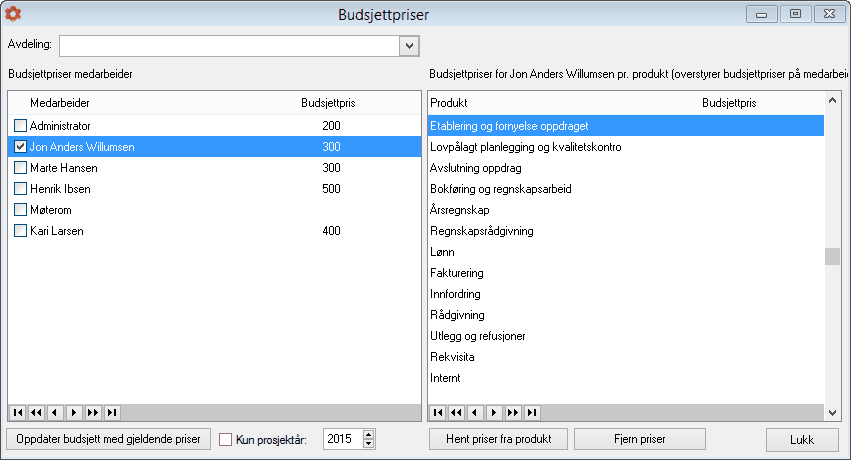851x460 pixels.
Task: Go to previous record in Produkt list navigator
Action: coord(475,413)
